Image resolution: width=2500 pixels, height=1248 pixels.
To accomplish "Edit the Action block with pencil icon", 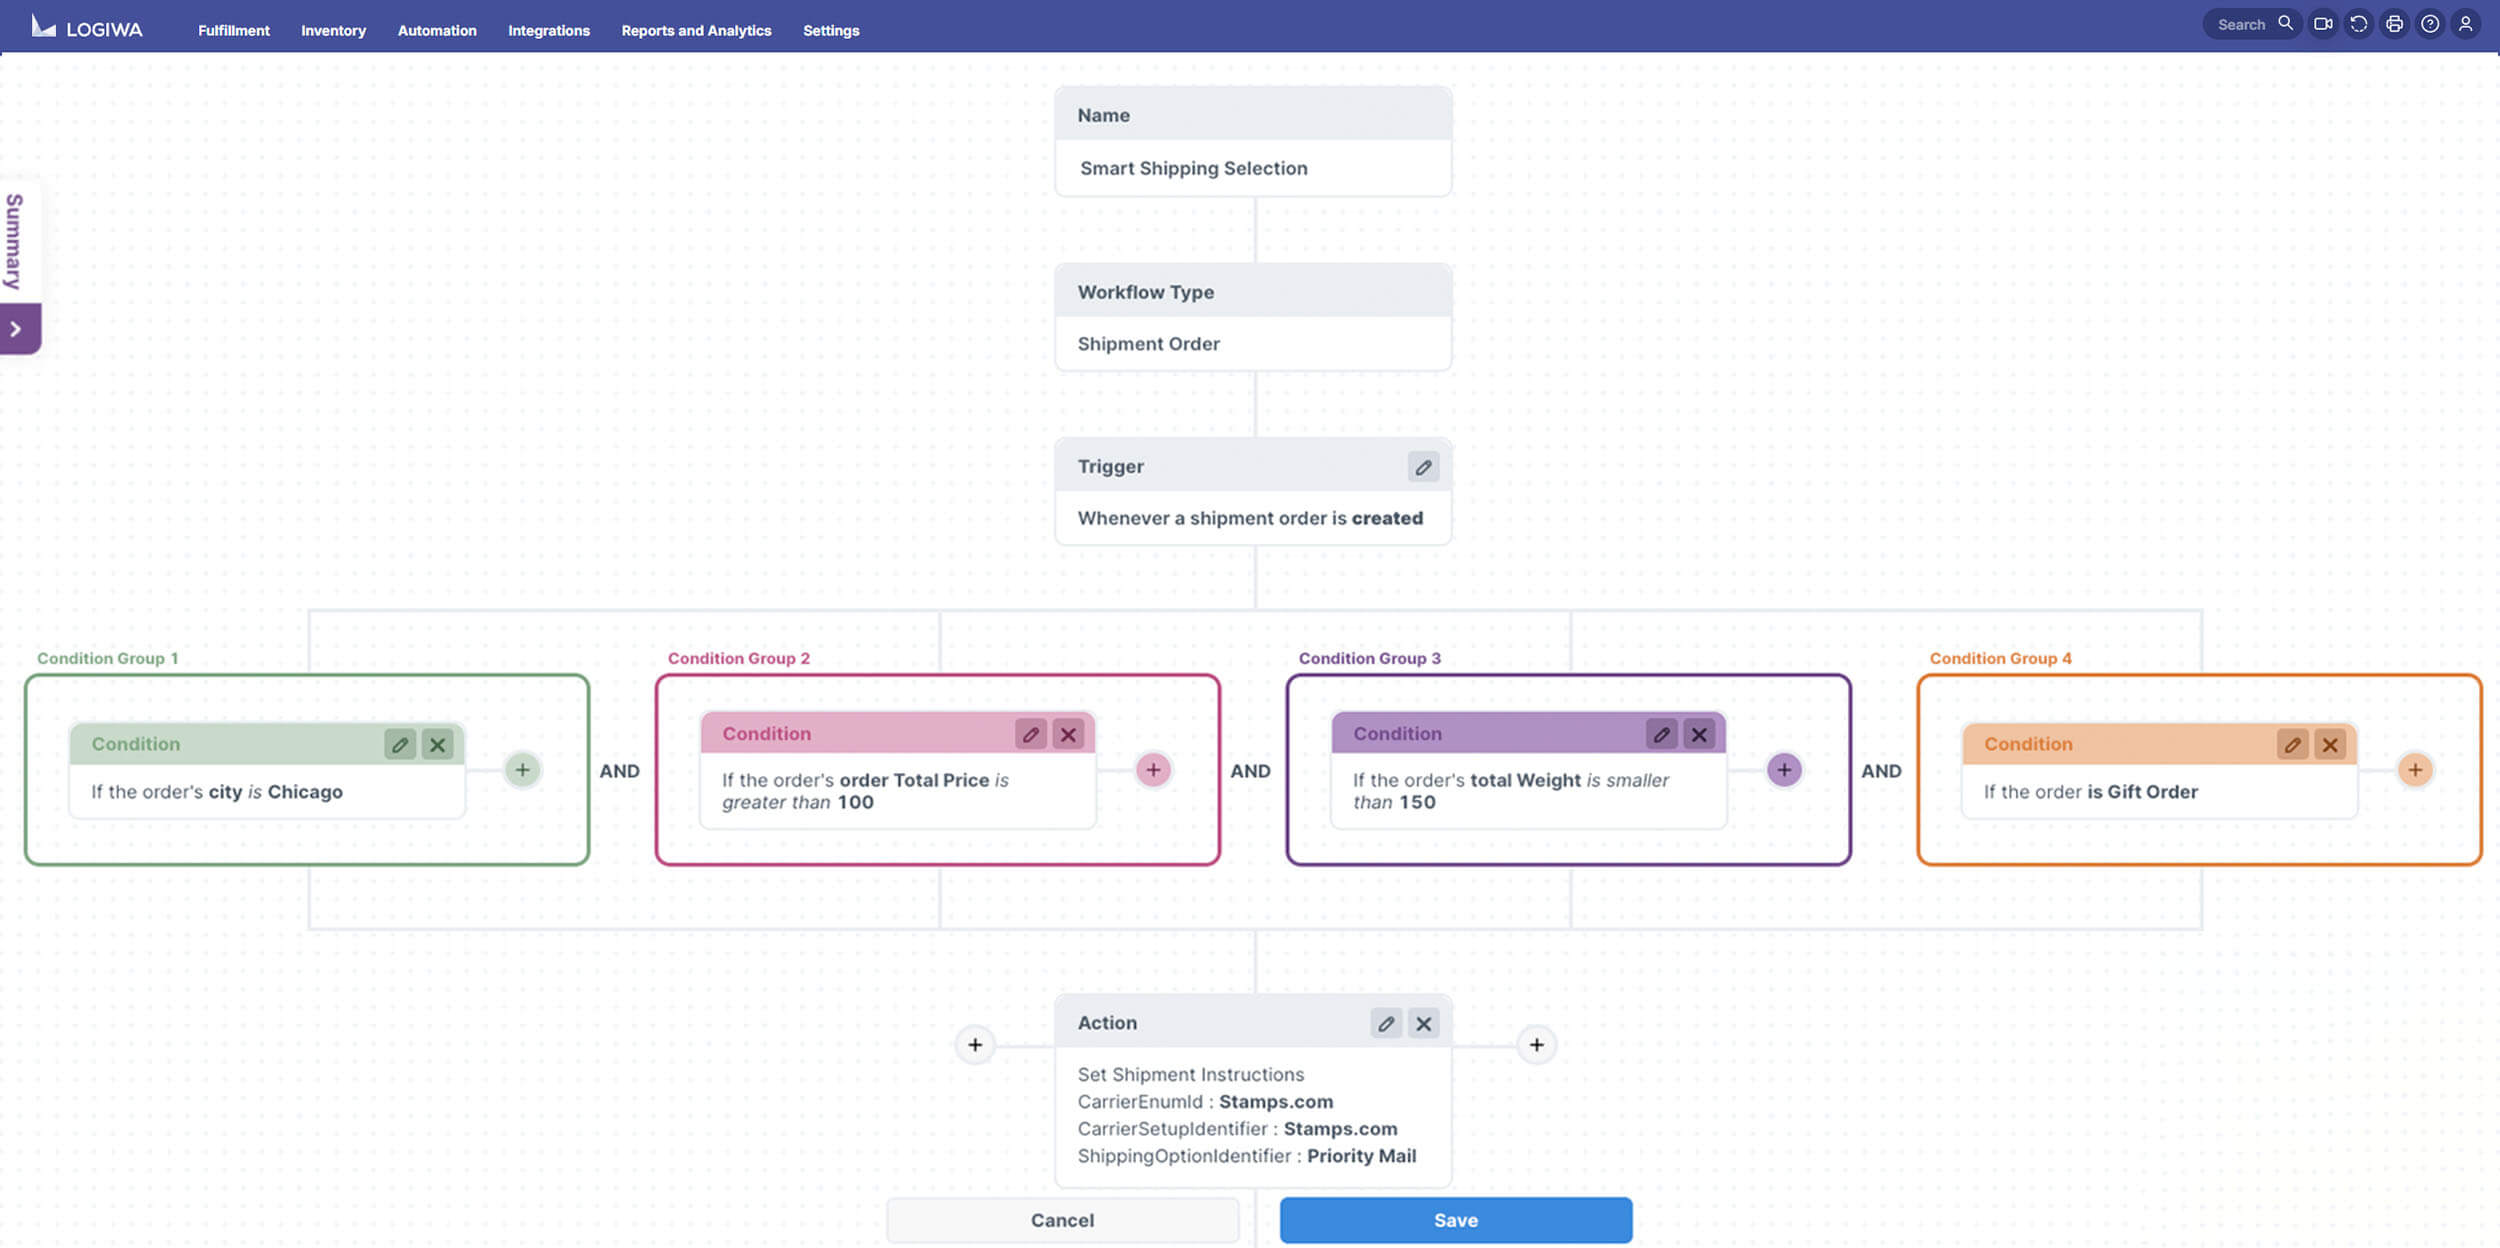I will [x=1386, y=1024].
